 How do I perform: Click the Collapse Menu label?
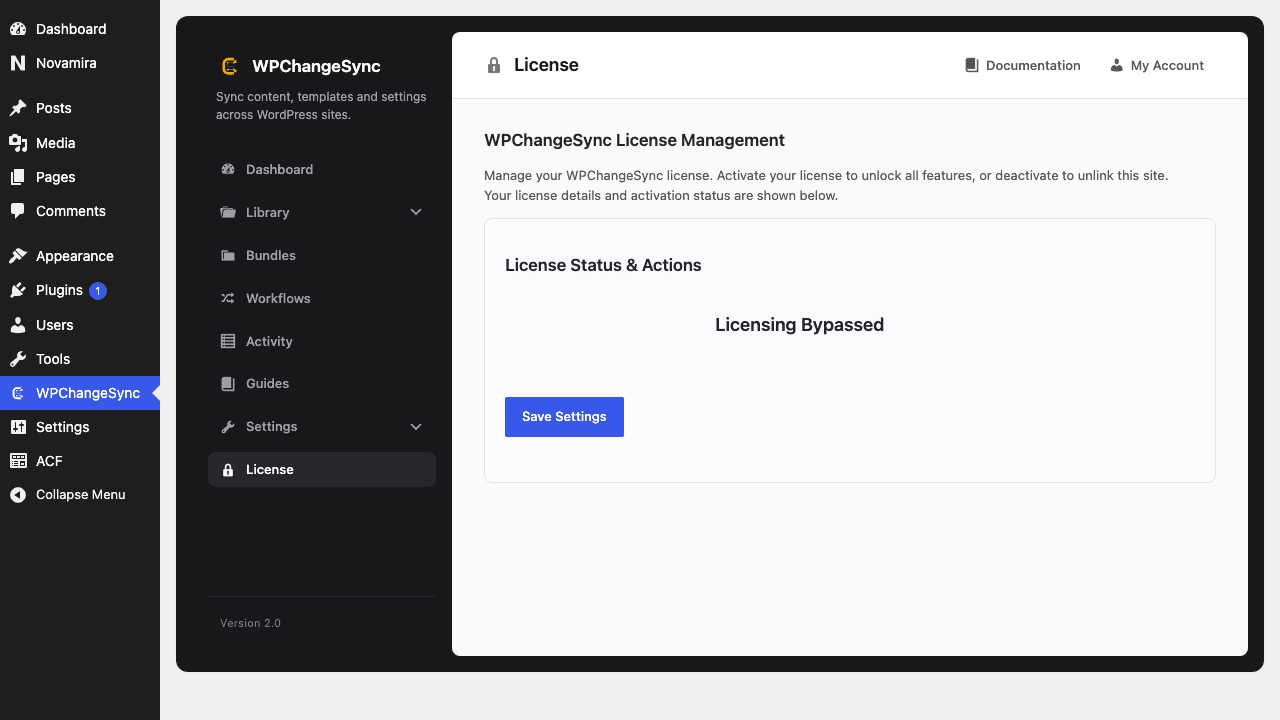(x=81, y=495)
